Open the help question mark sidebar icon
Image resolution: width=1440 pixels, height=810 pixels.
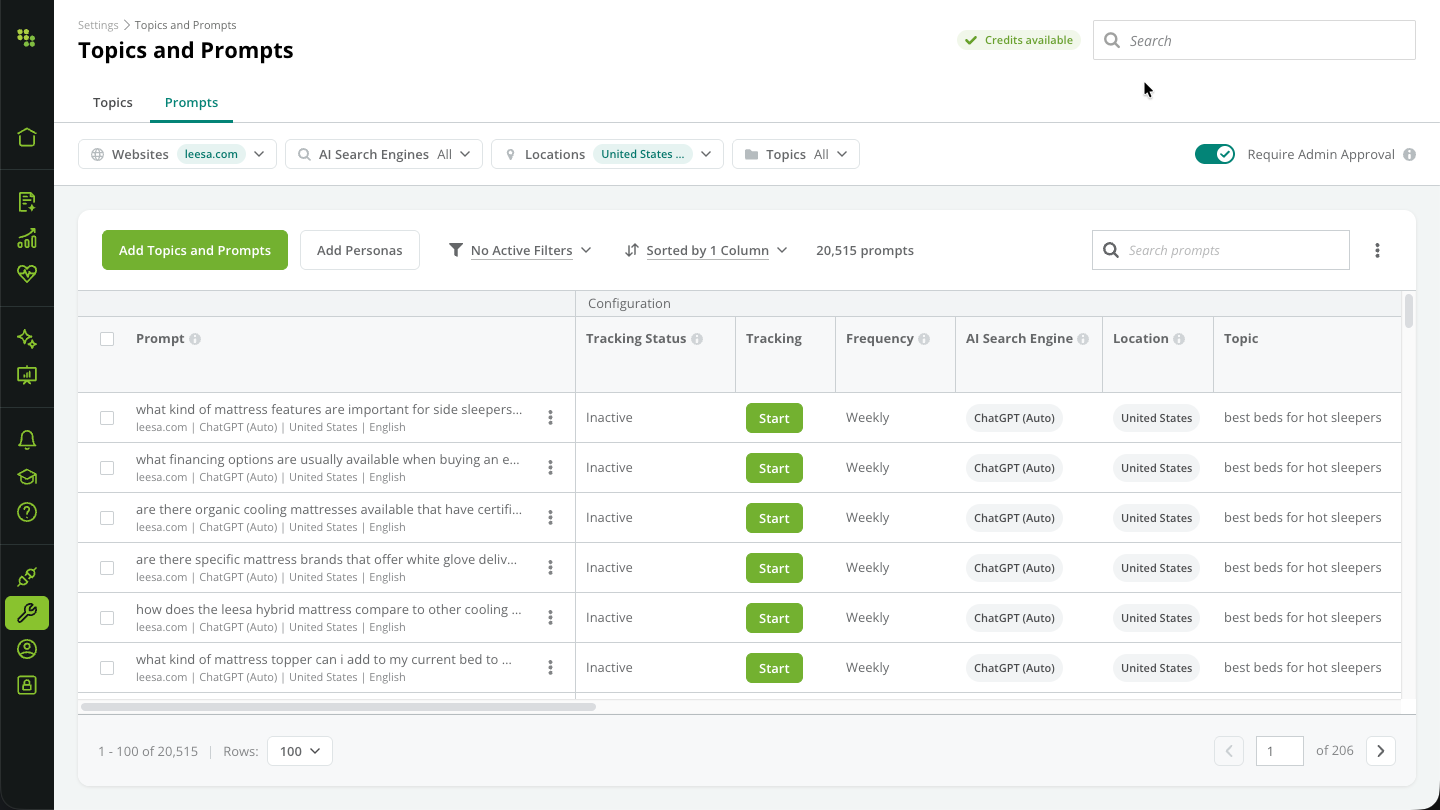[27, 512]
